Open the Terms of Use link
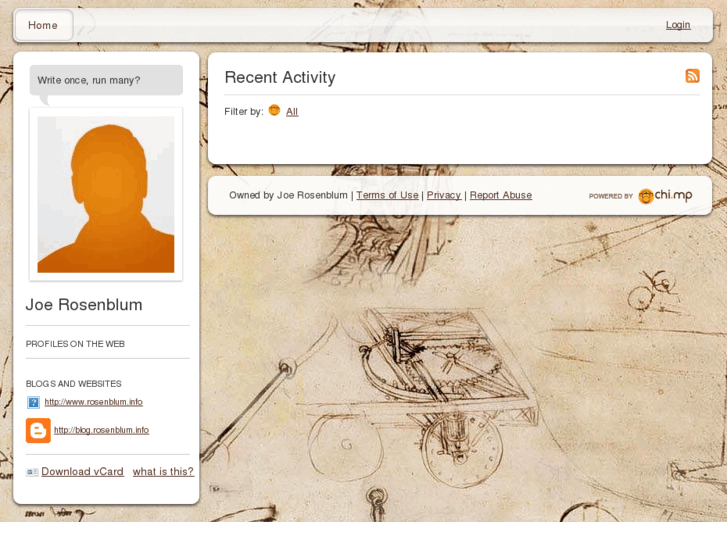The height and width of the screenshot is (545, 727). (x=387, y=195)
